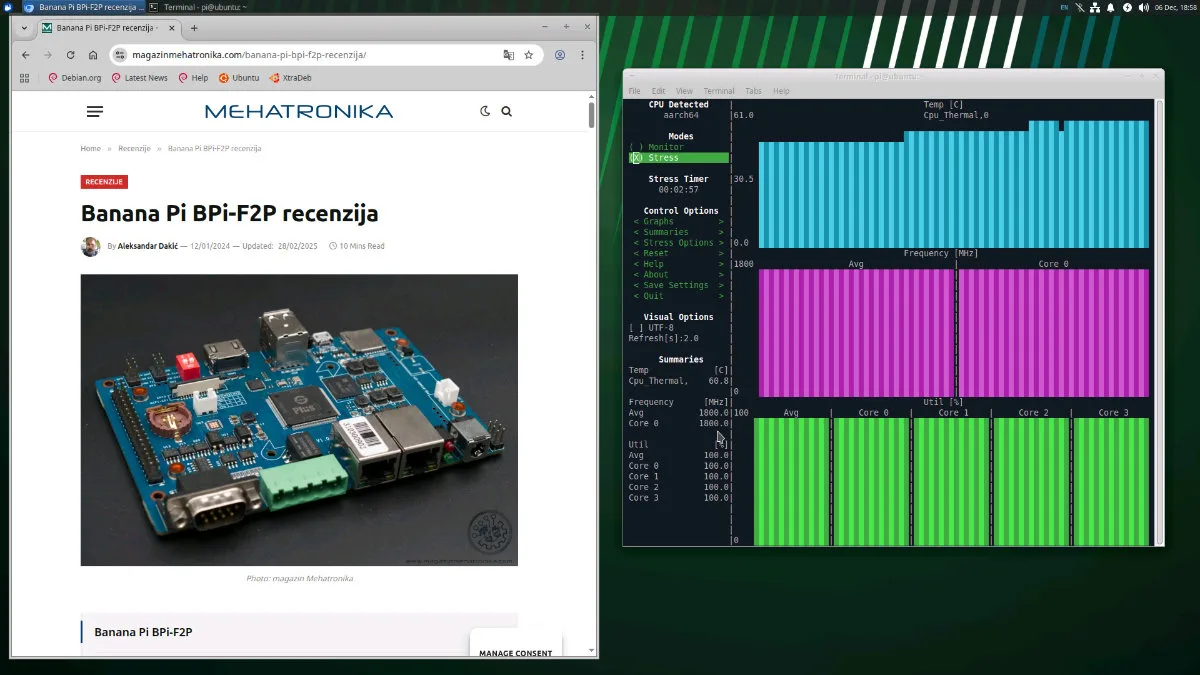The height and width of the screenshot is (675, 1200).
Task: Open the Chrome tab search dropdown arrow
Action: pyautogui.click(x=24, y=28)
